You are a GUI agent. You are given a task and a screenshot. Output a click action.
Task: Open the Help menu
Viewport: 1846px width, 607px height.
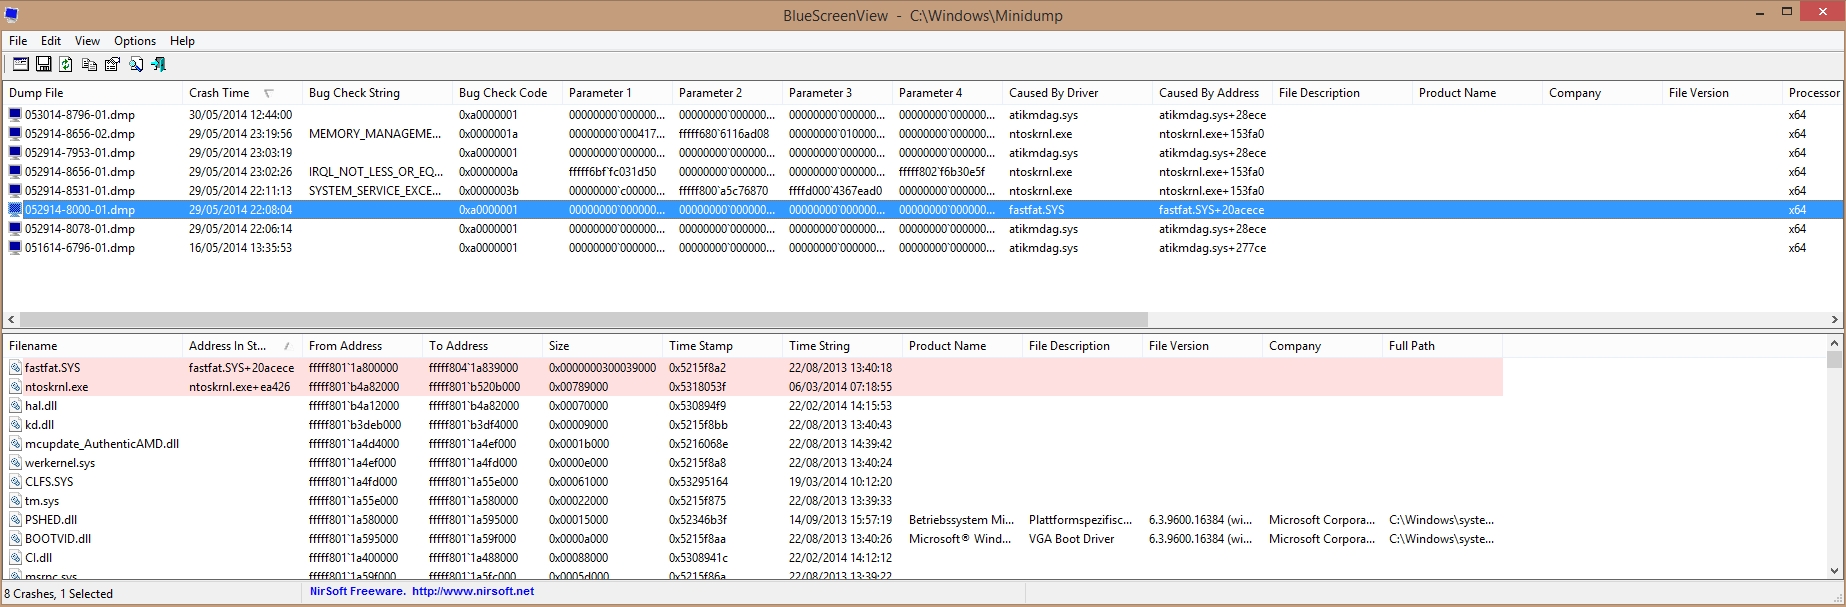pyautogui.click(x=182, y=41)
